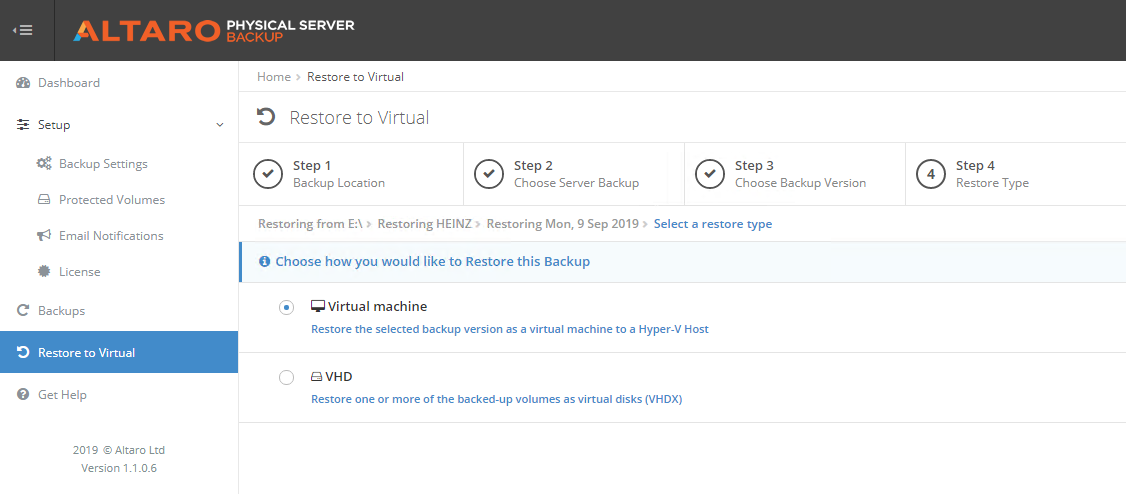Open Email Notifications settings
Image resolution: width=1126 pixels, height=494 pixels.
110,236
